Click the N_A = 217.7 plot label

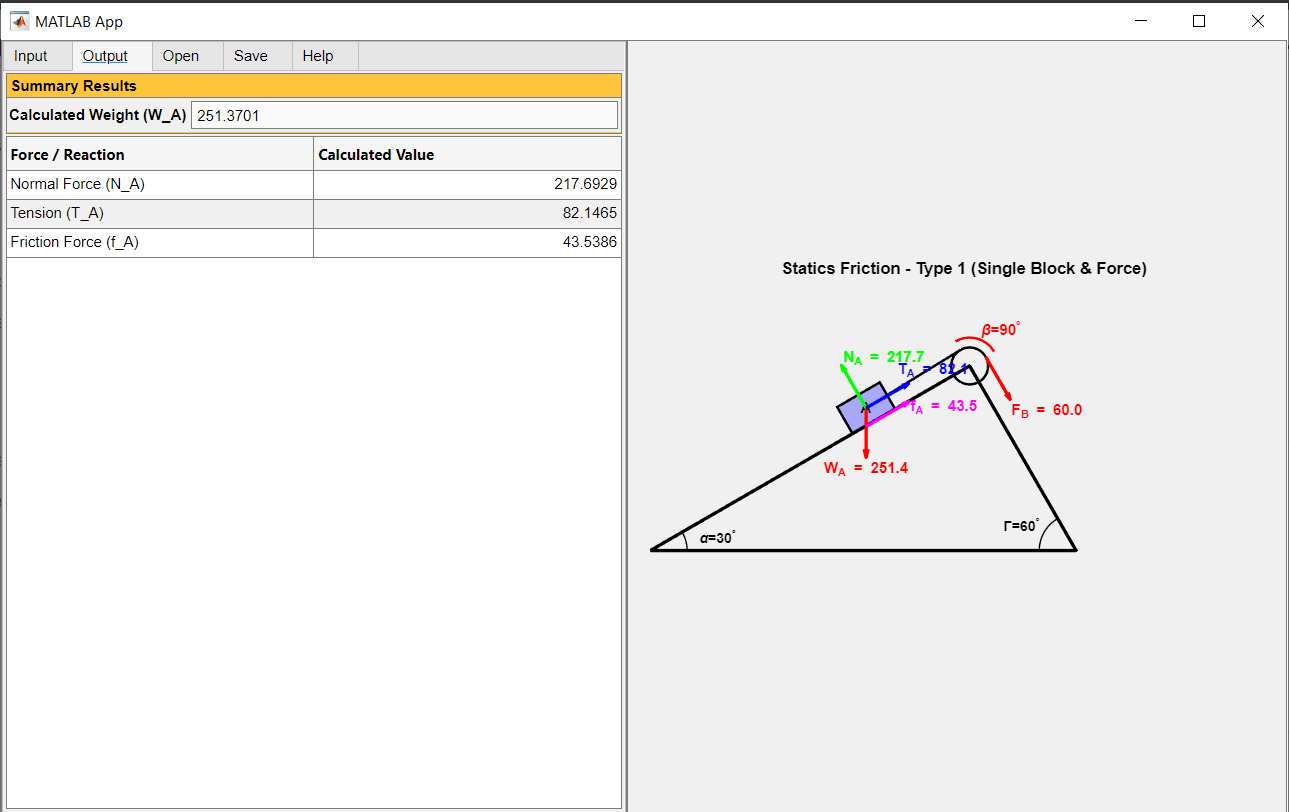[x=883, y=358]
